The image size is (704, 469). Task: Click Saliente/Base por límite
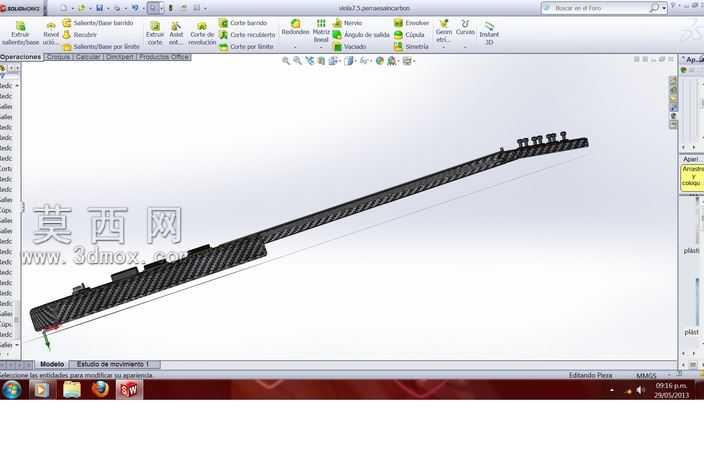101,47
